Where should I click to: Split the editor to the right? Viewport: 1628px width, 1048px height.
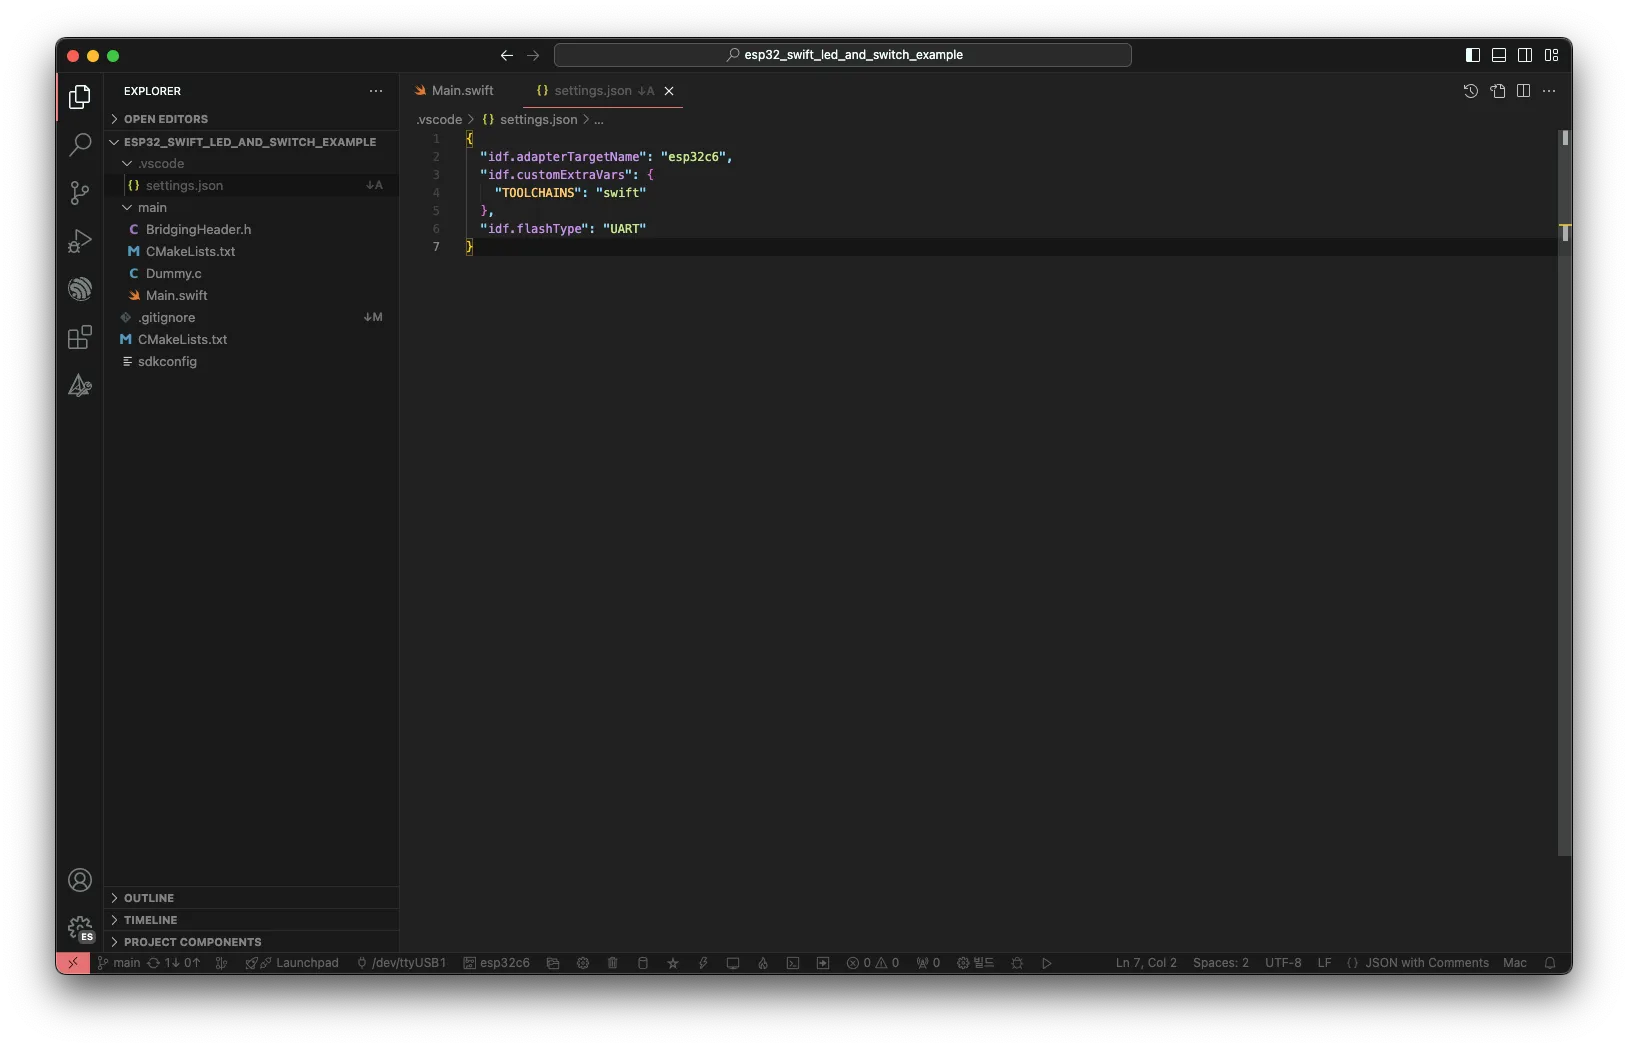coord(1523,91)
